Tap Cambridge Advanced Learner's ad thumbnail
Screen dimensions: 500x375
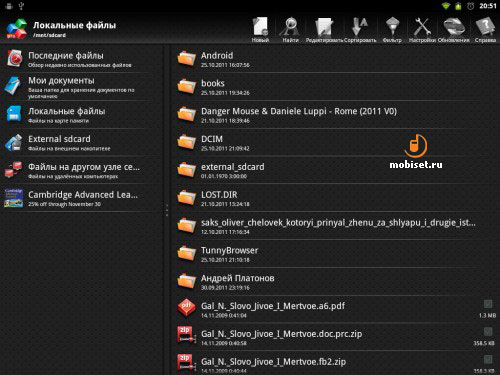click(14, 198)
